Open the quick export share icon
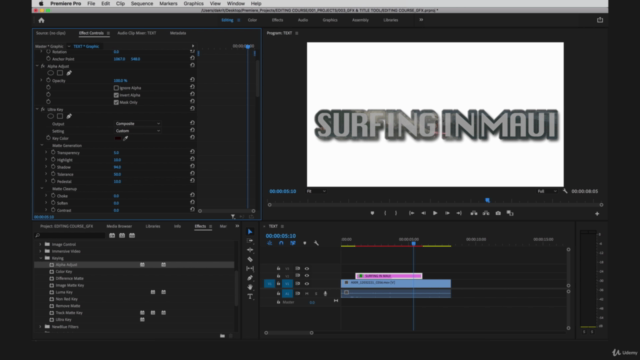Screen dimensions: 640x360 click(x=600, y=20)
